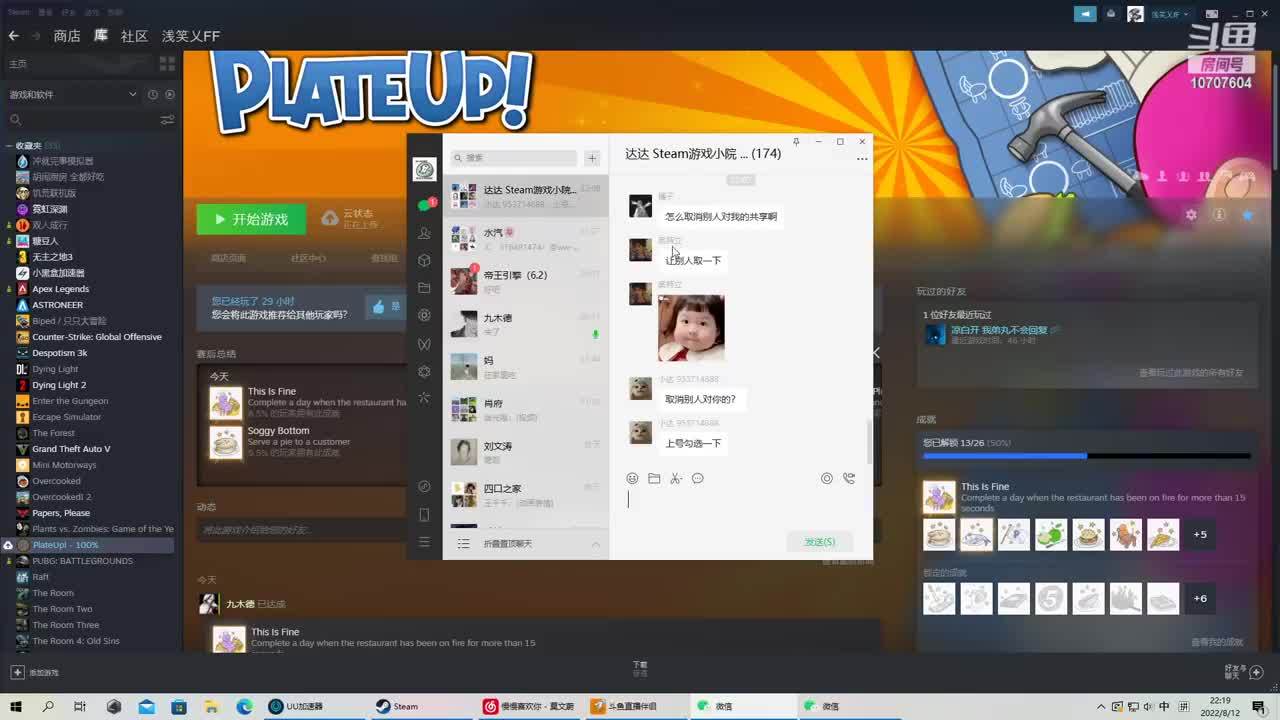The width and height of the screenshot is (1280, 720).
Task: Add a new chat with WeChat plus button
Action: (592, 158)
